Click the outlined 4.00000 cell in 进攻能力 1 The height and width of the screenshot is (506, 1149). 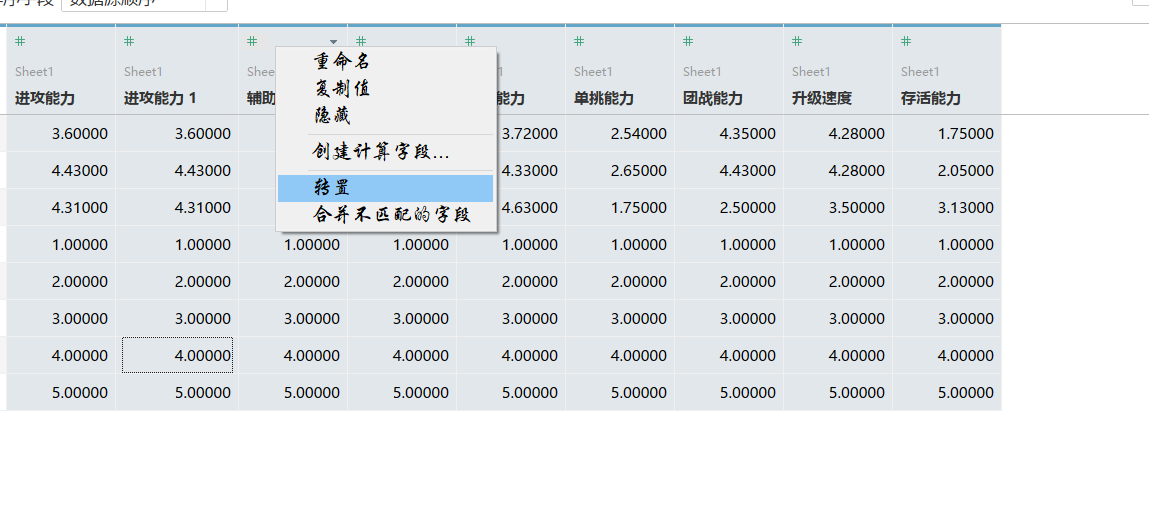[177, 355]
